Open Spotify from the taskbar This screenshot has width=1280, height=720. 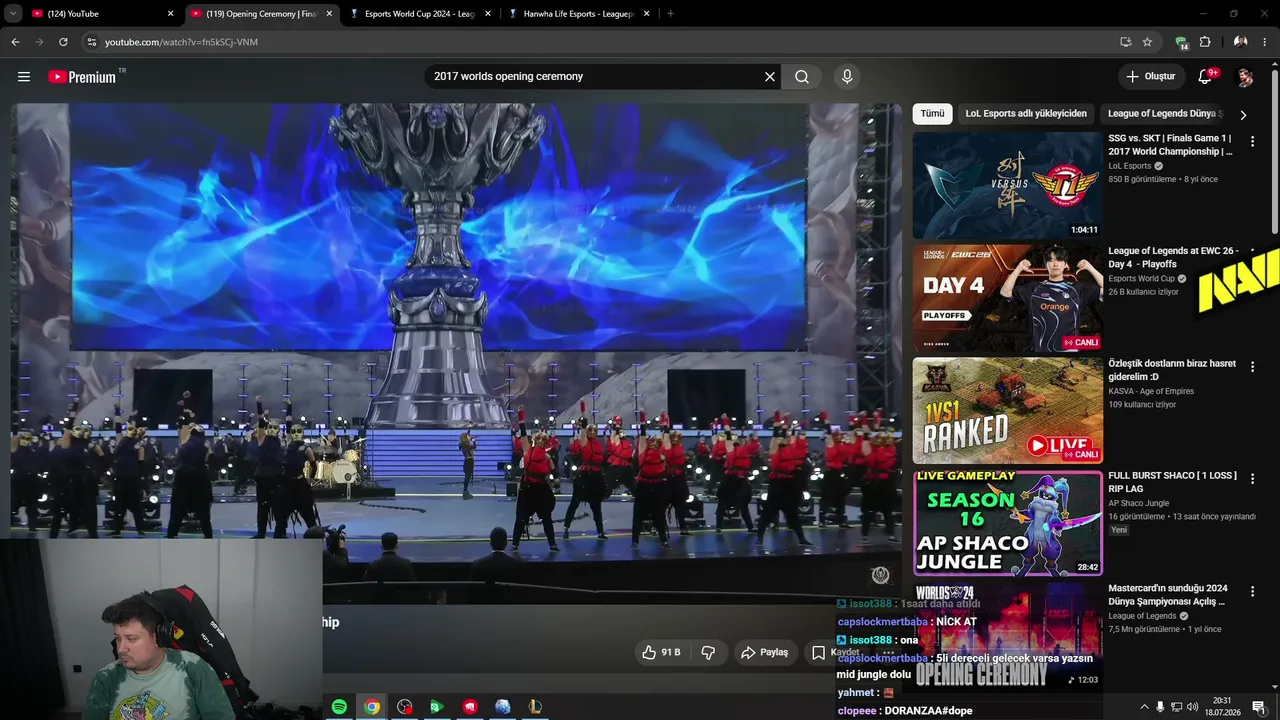tap(339, 707)
